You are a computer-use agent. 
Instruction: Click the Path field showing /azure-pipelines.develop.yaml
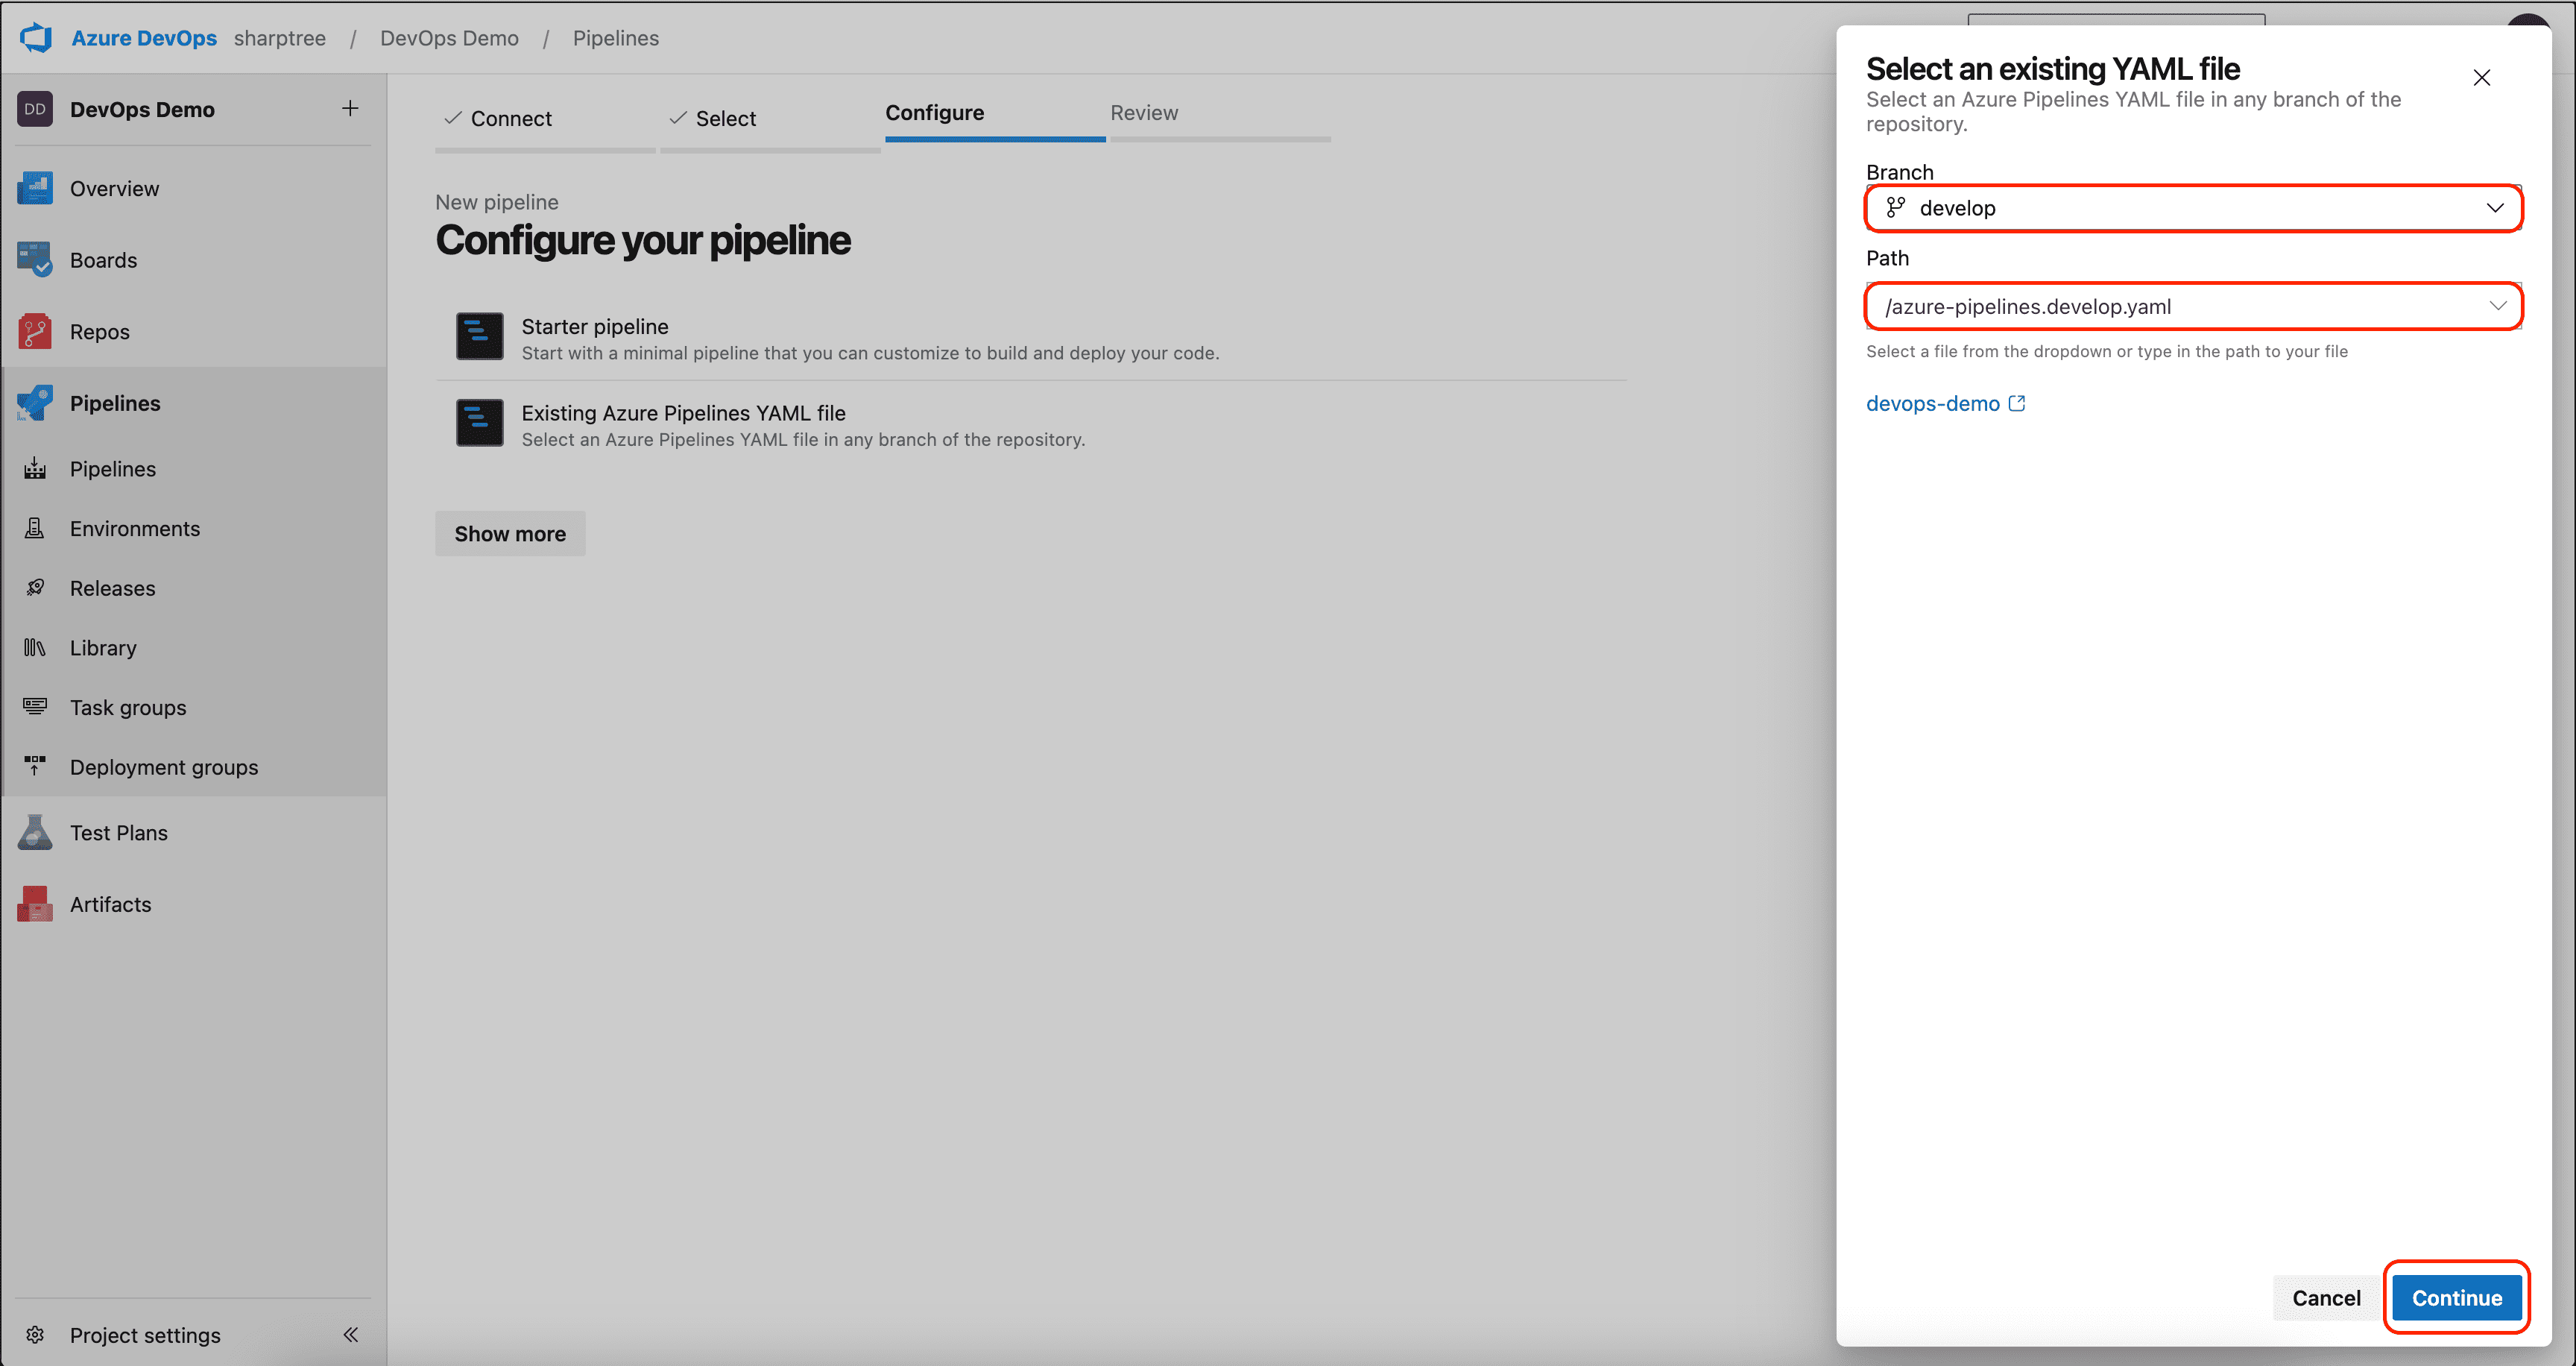(x=2194, y=306)
